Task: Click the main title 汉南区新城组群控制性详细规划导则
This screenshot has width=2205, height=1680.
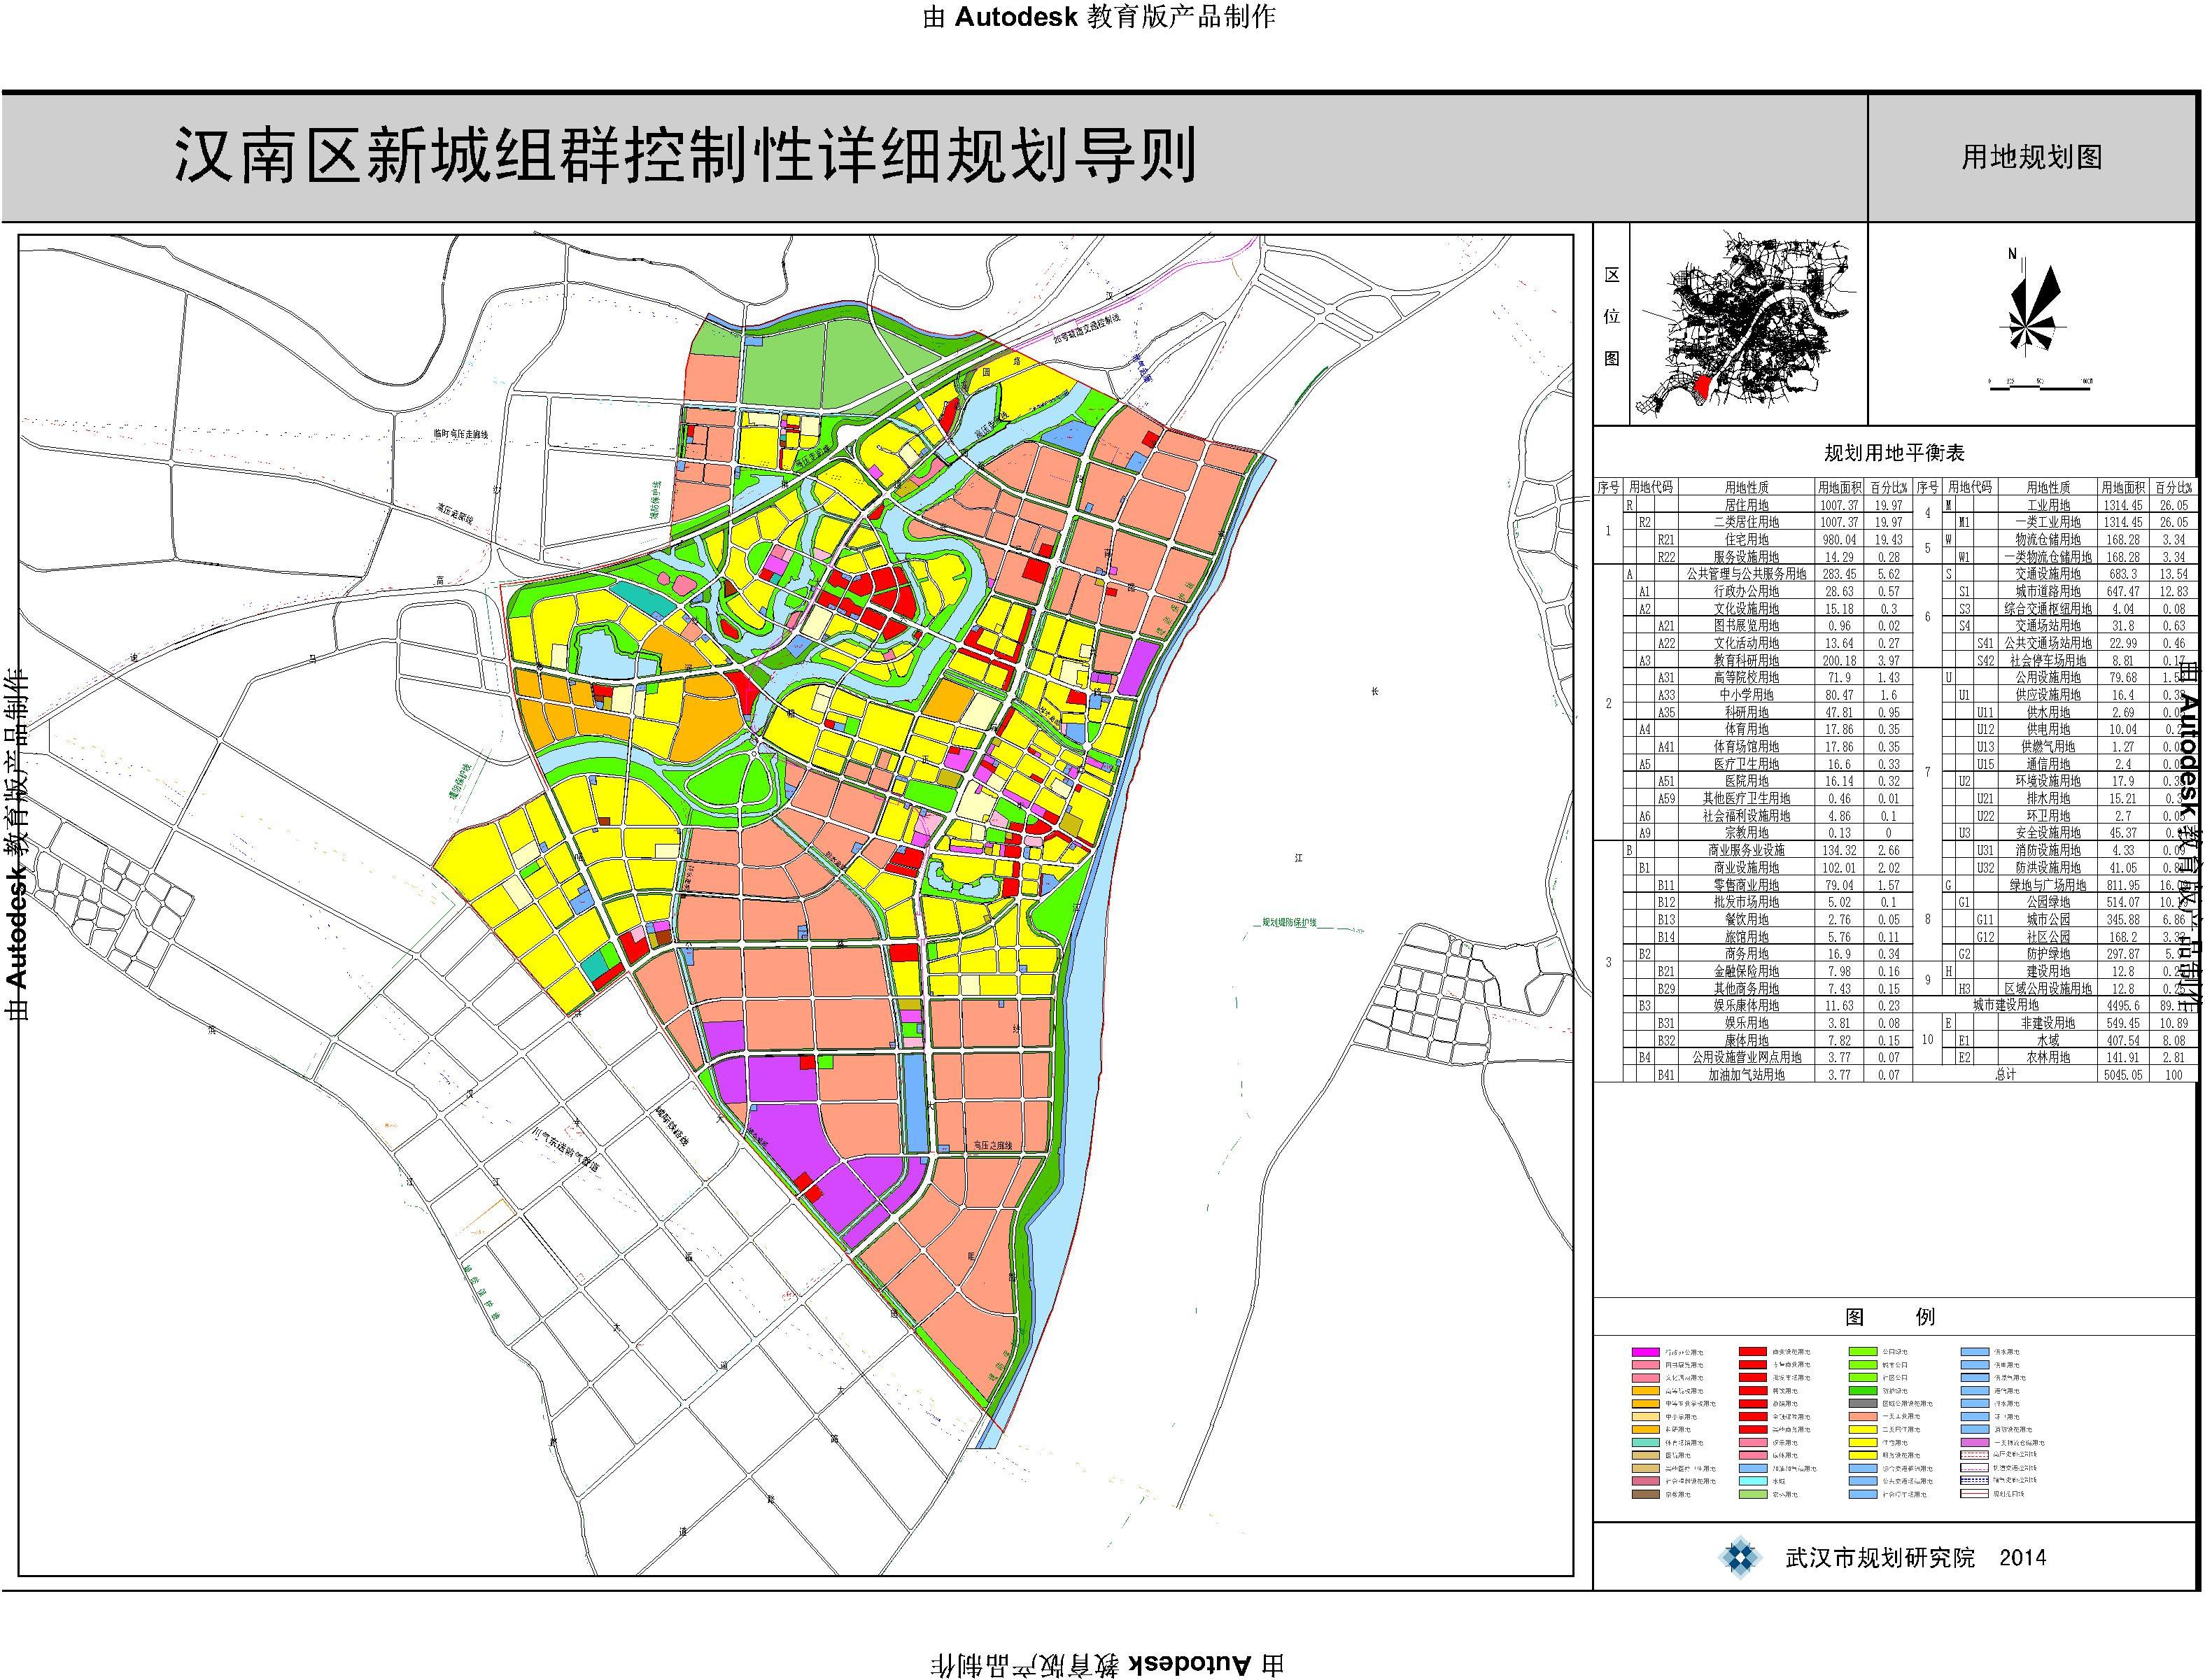Action: click(x=686, y=156)
